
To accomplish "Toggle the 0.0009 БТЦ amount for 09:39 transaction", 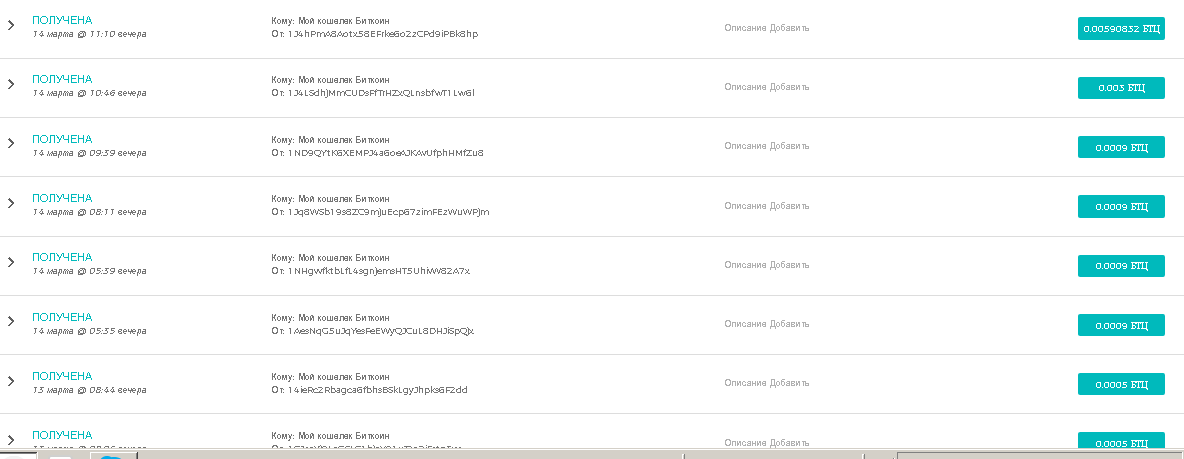I will click(x=1121, y=147).
